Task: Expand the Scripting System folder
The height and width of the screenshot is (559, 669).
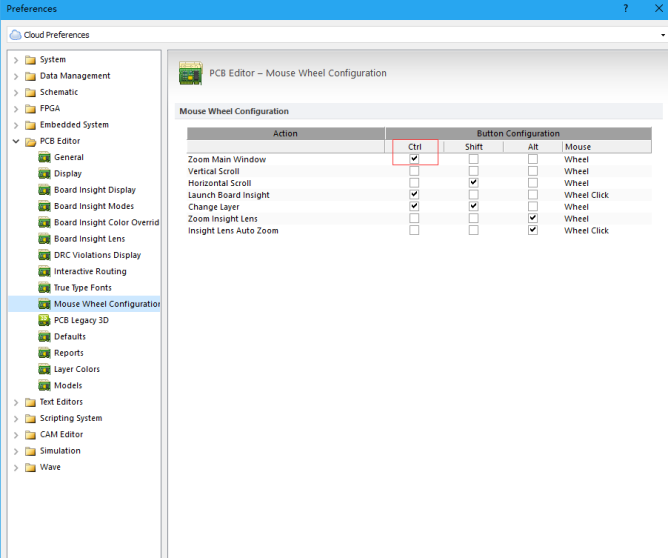Action: [16, 419]
